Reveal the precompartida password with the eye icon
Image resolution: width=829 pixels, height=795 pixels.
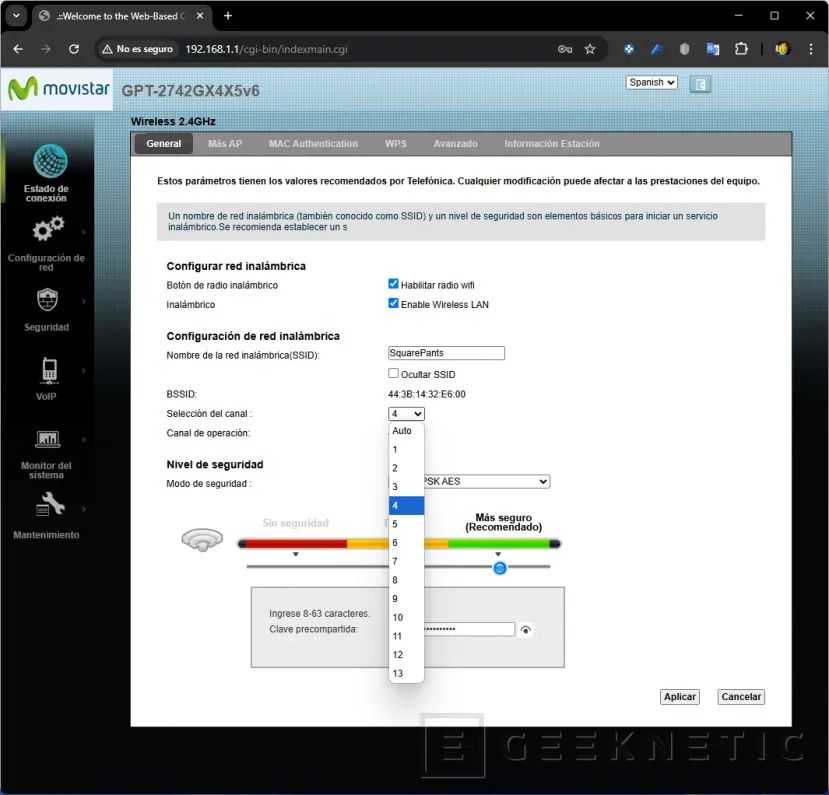point(524,629)
